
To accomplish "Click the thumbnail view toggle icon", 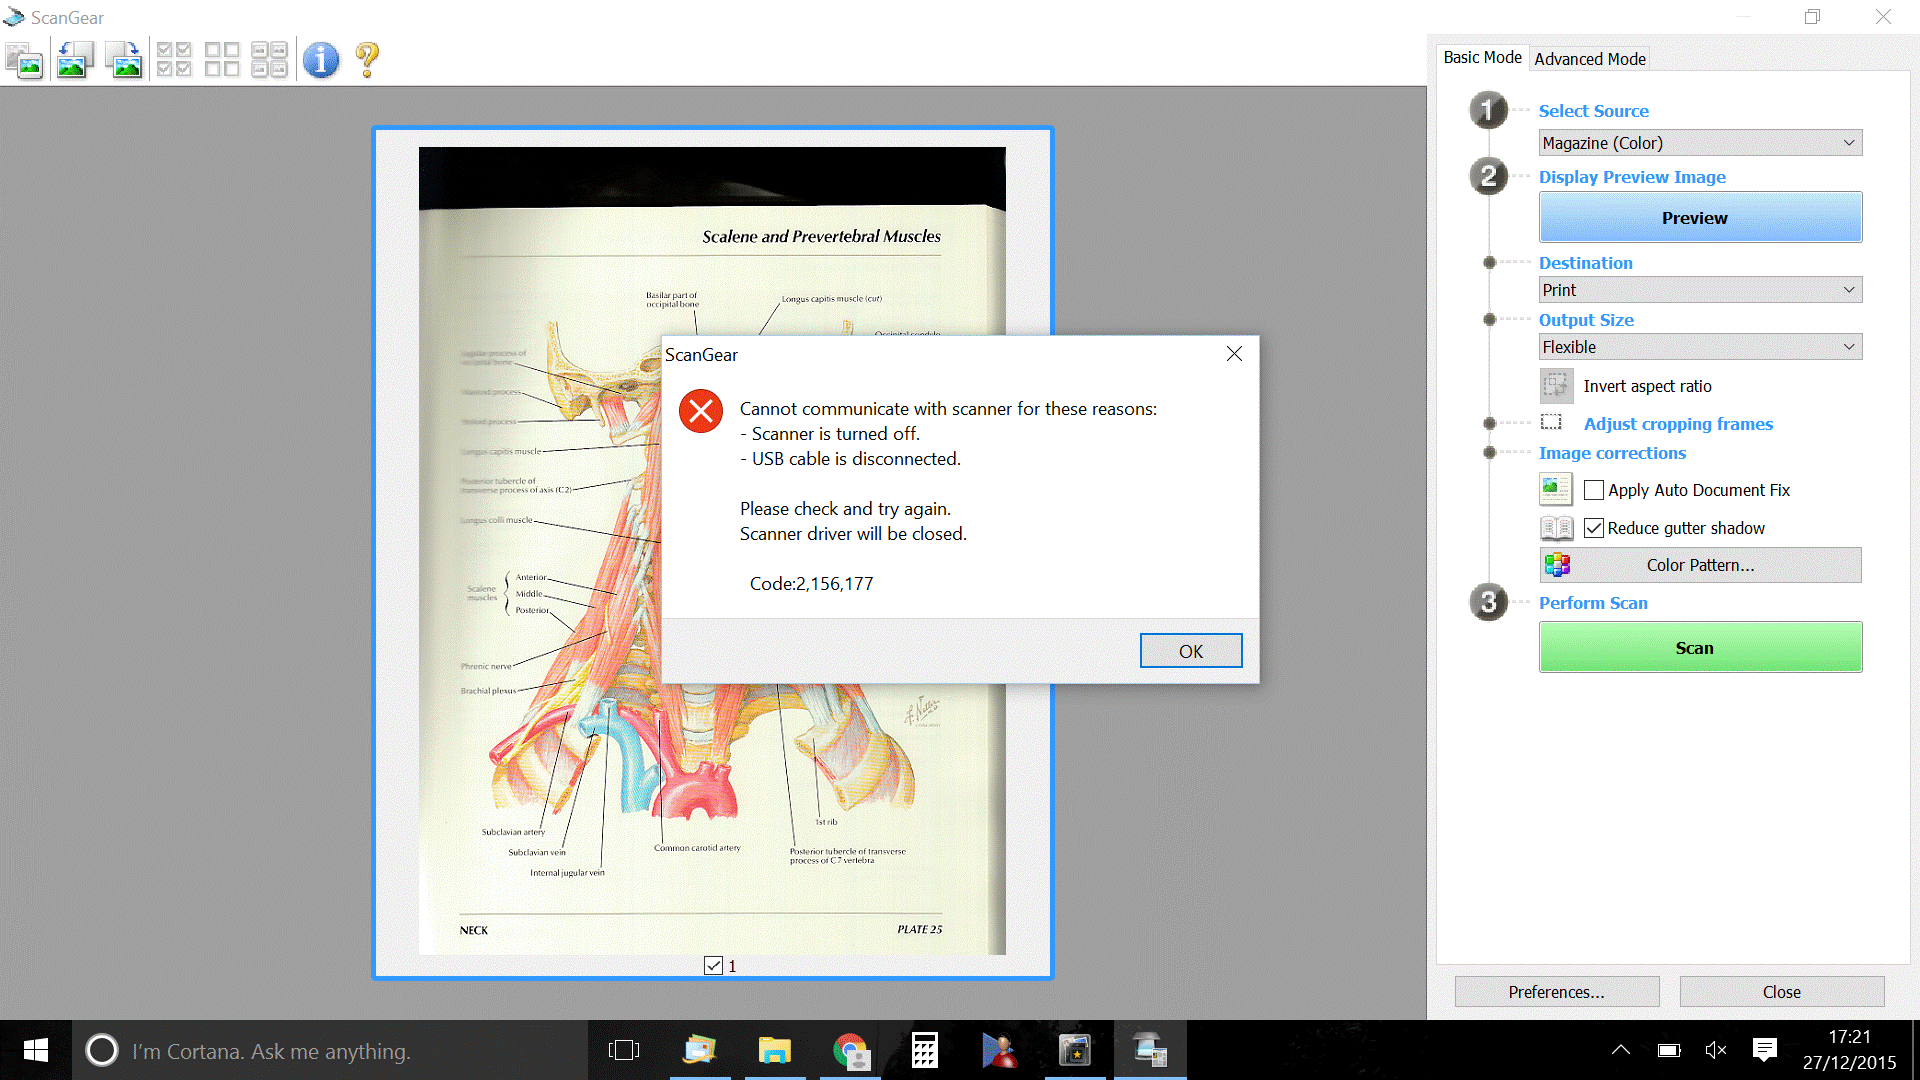I will pyautogui.click(x=24, y=60).
